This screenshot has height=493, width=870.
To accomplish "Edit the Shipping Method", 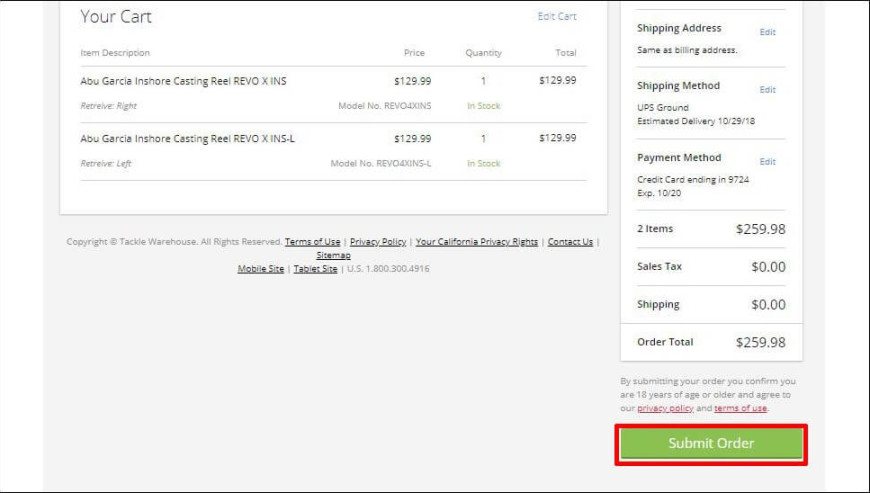I will click(767, 90).
